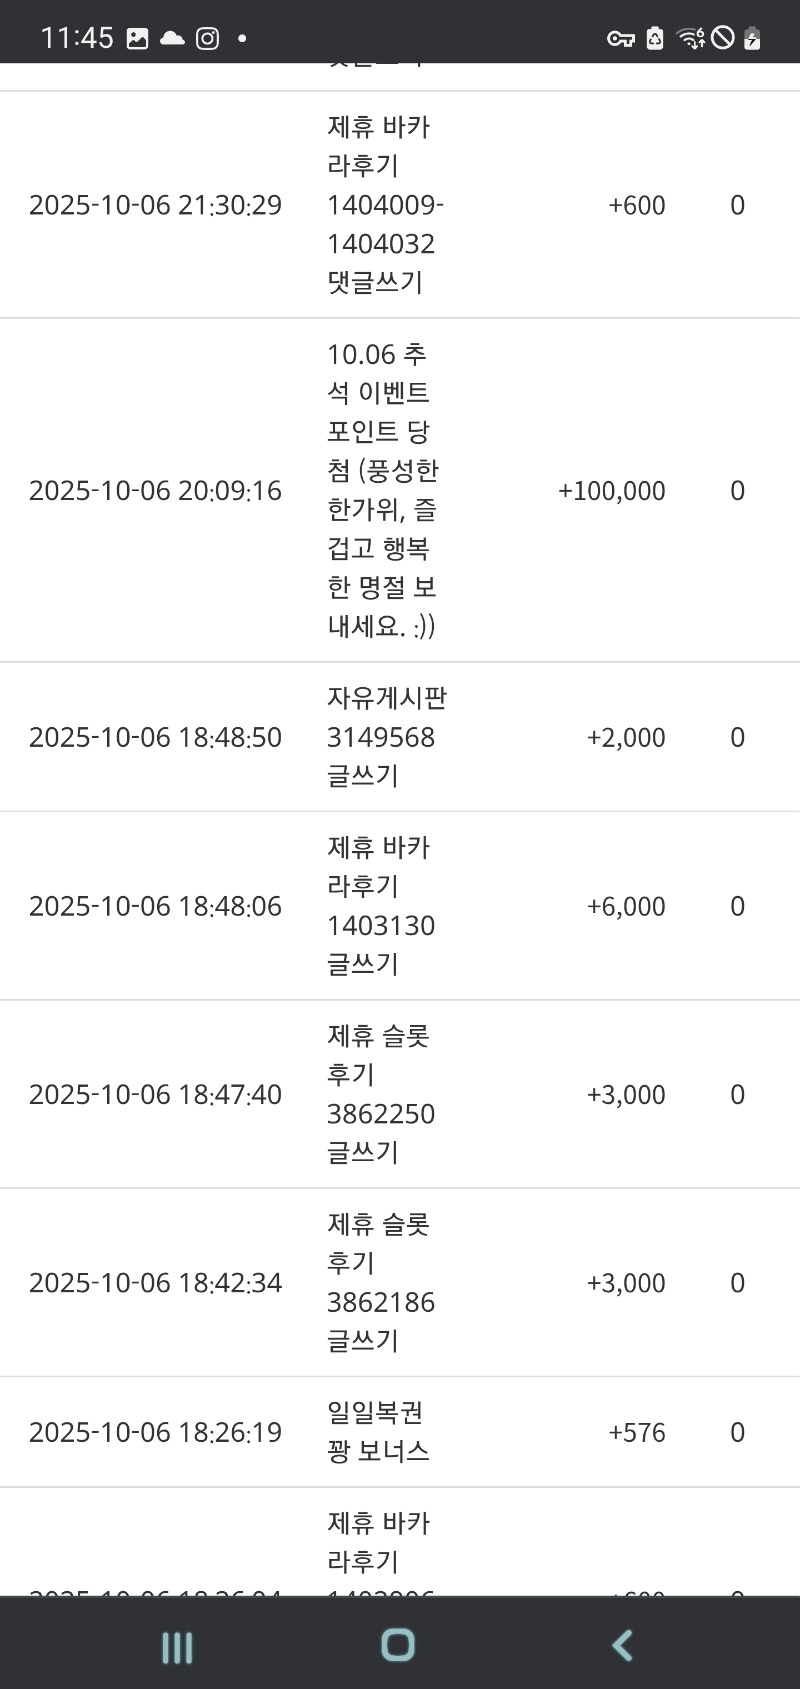
Task: Tap the +576 bonus points amount
Action: pos(637,1433)
